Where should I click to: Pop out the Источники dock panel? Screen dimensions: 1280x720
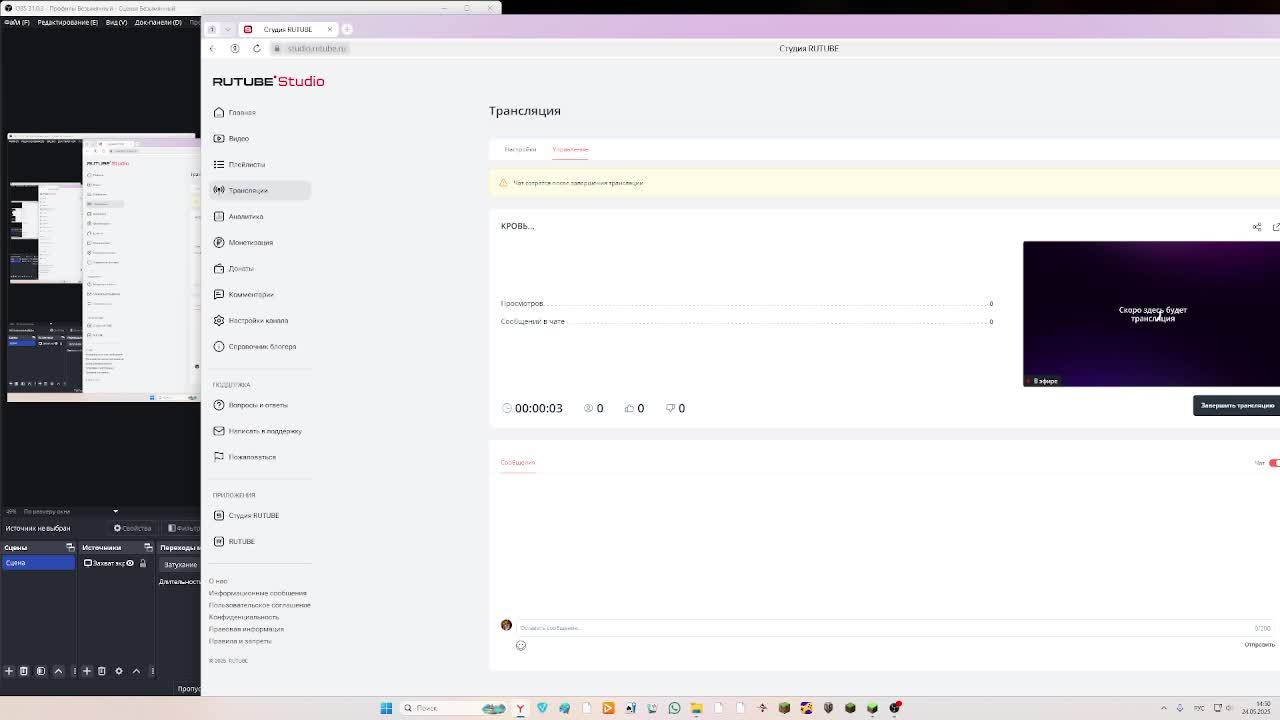click(x=148, y=547)
